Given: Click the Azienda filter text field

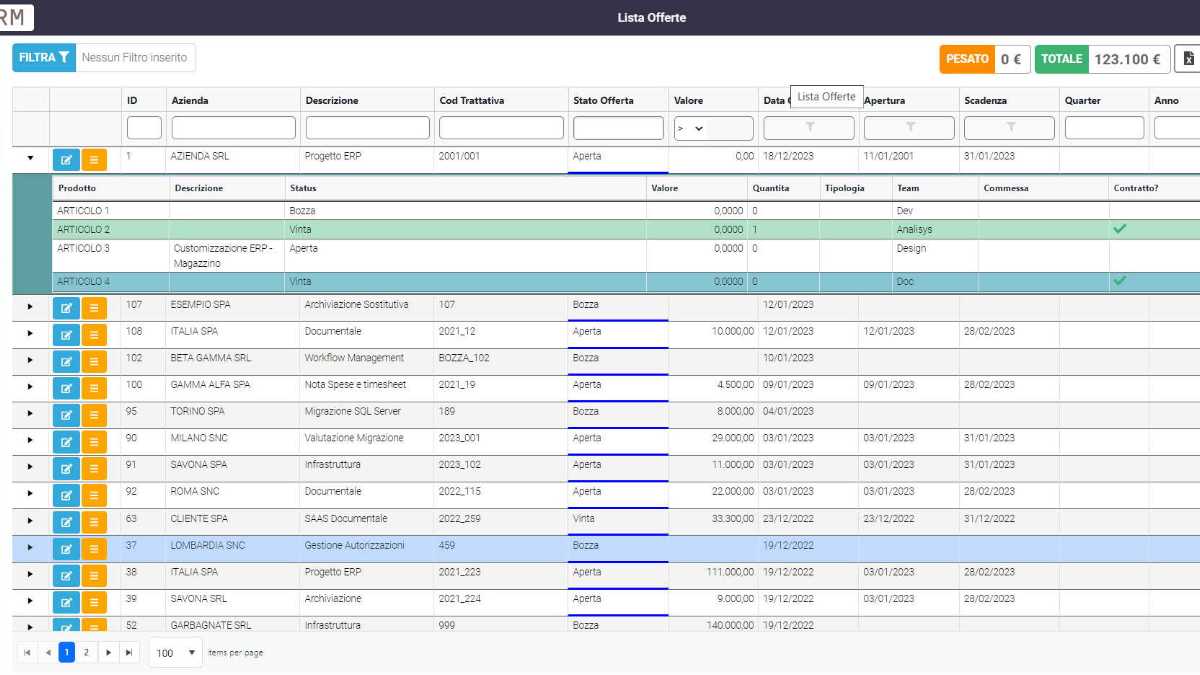Looking at the screenshot, I should click(x=233, y=128).
